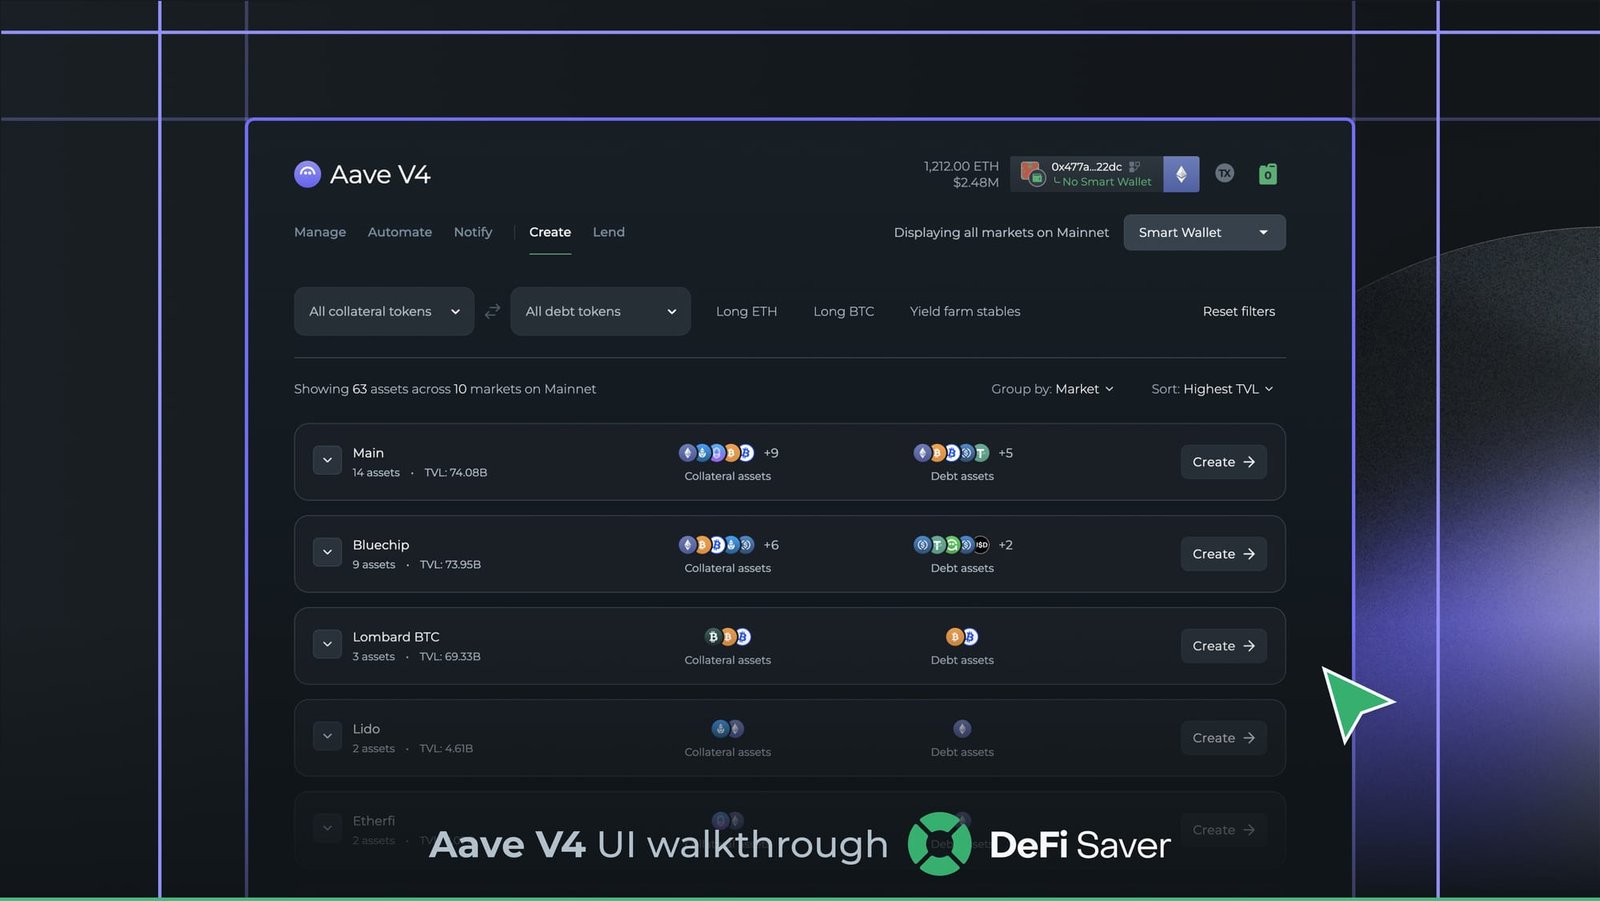1600x901 pixels.
Task: Open the TX transaction history icon
Action: (1224, 174)
